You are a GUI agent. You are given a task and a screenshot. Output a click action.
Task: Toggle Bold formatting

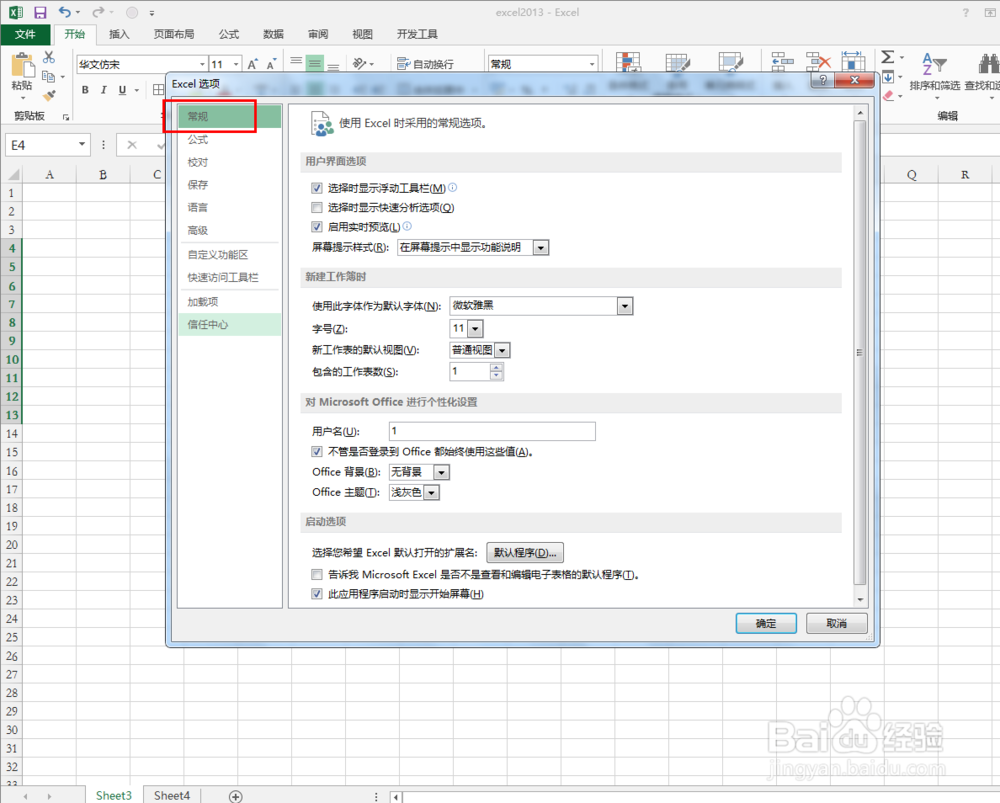(x=85, y=90)
